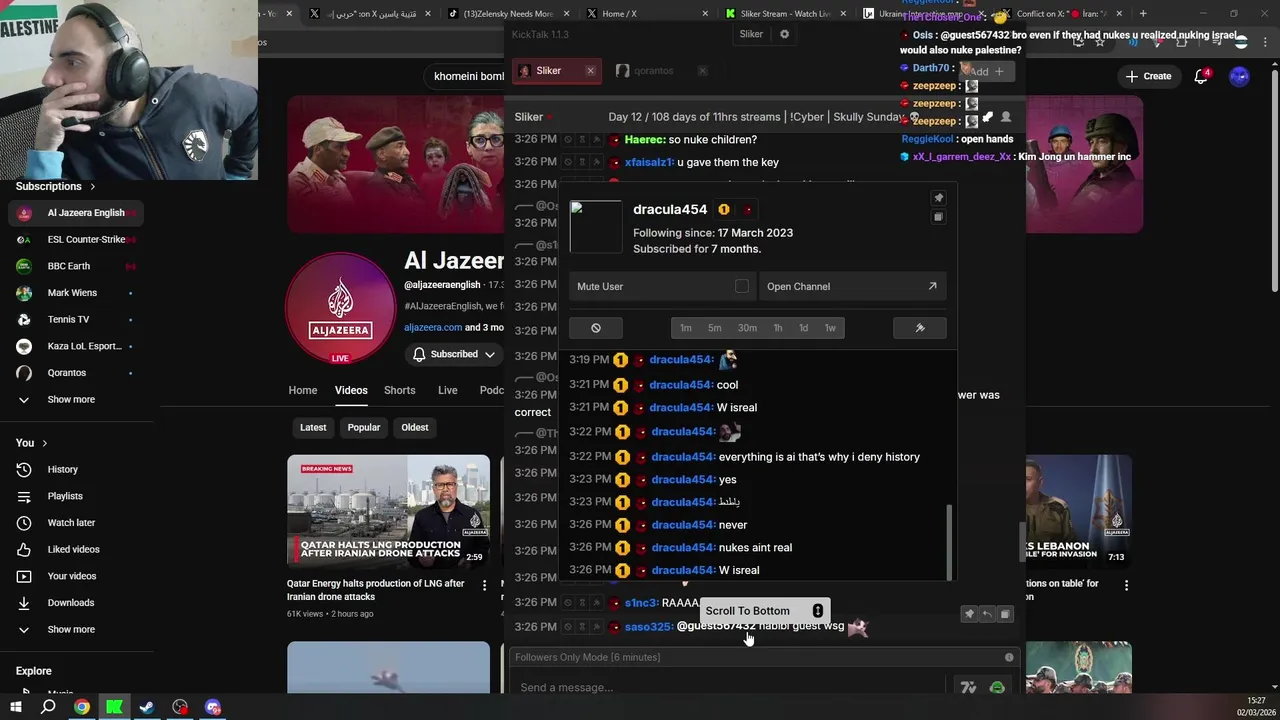
Task: Expand the You section chevron
Action: (44, 443)
